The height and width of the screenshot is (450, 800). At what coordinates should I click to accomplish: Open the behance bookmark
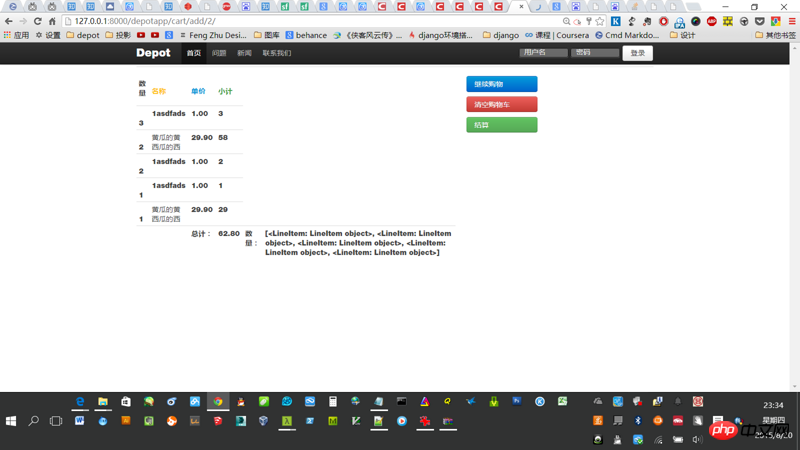coord(306,35)
